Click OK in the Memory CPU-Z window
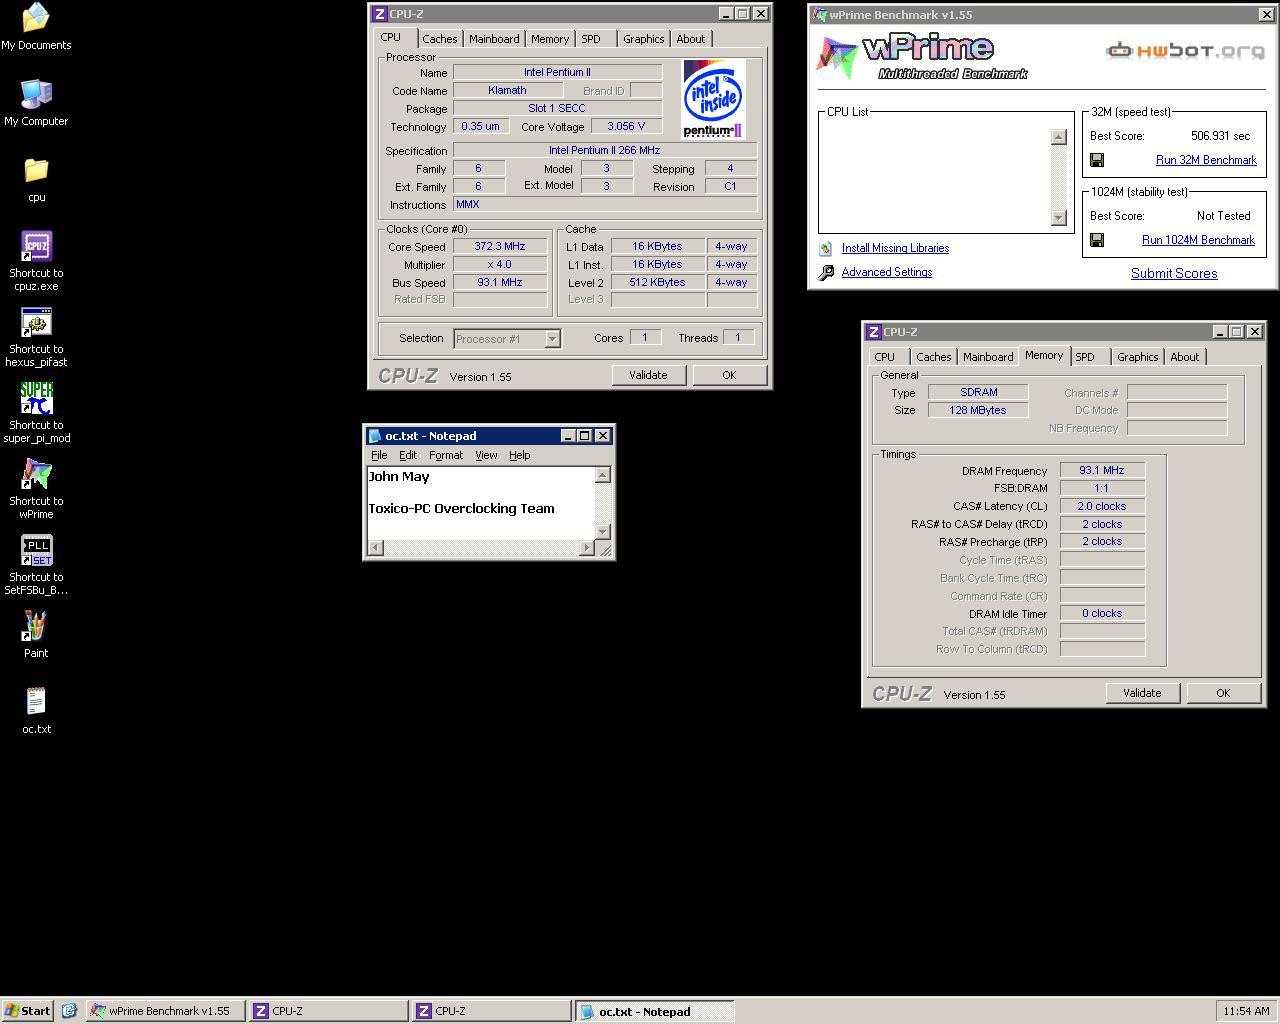The height and width of the screenshot is (1024, 1280). [1223, 693]
